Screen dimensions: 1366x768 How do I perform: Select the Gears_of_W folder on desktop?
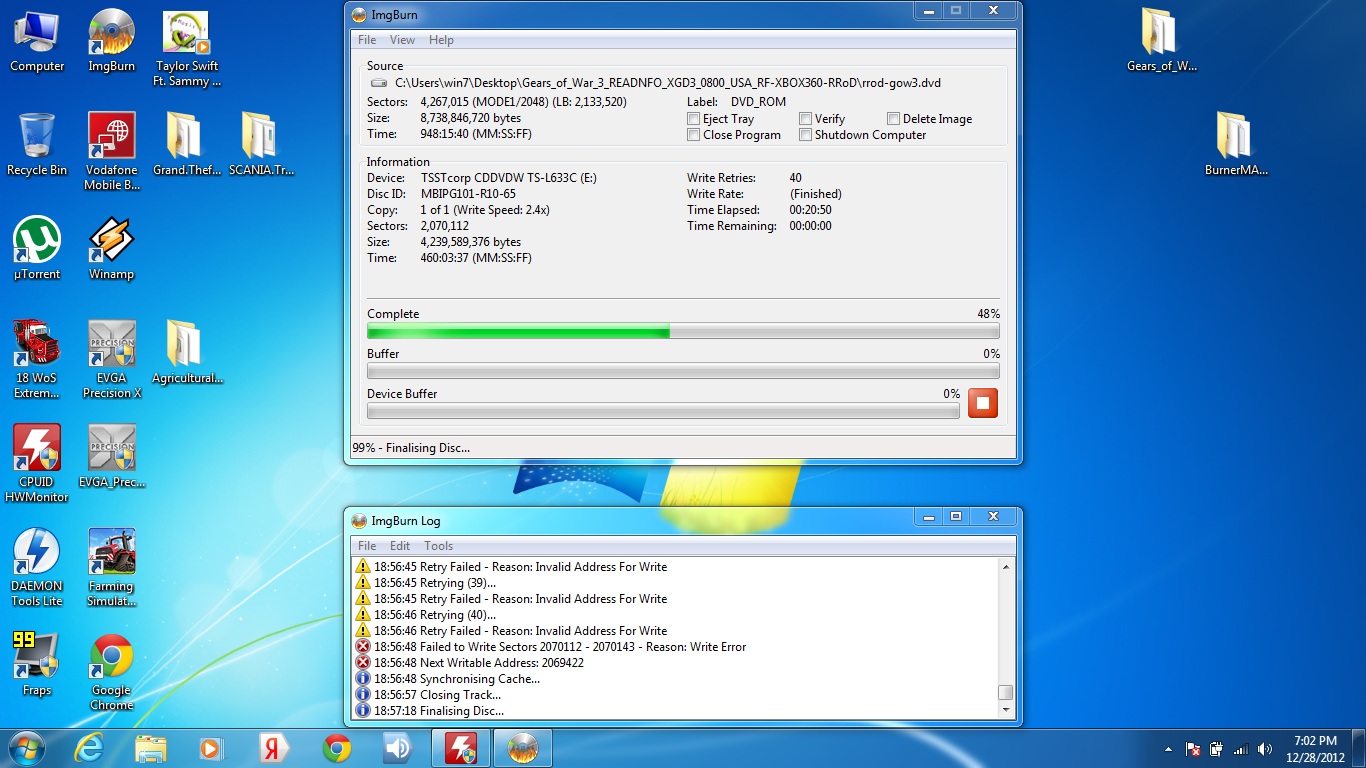click(1161, 42)
